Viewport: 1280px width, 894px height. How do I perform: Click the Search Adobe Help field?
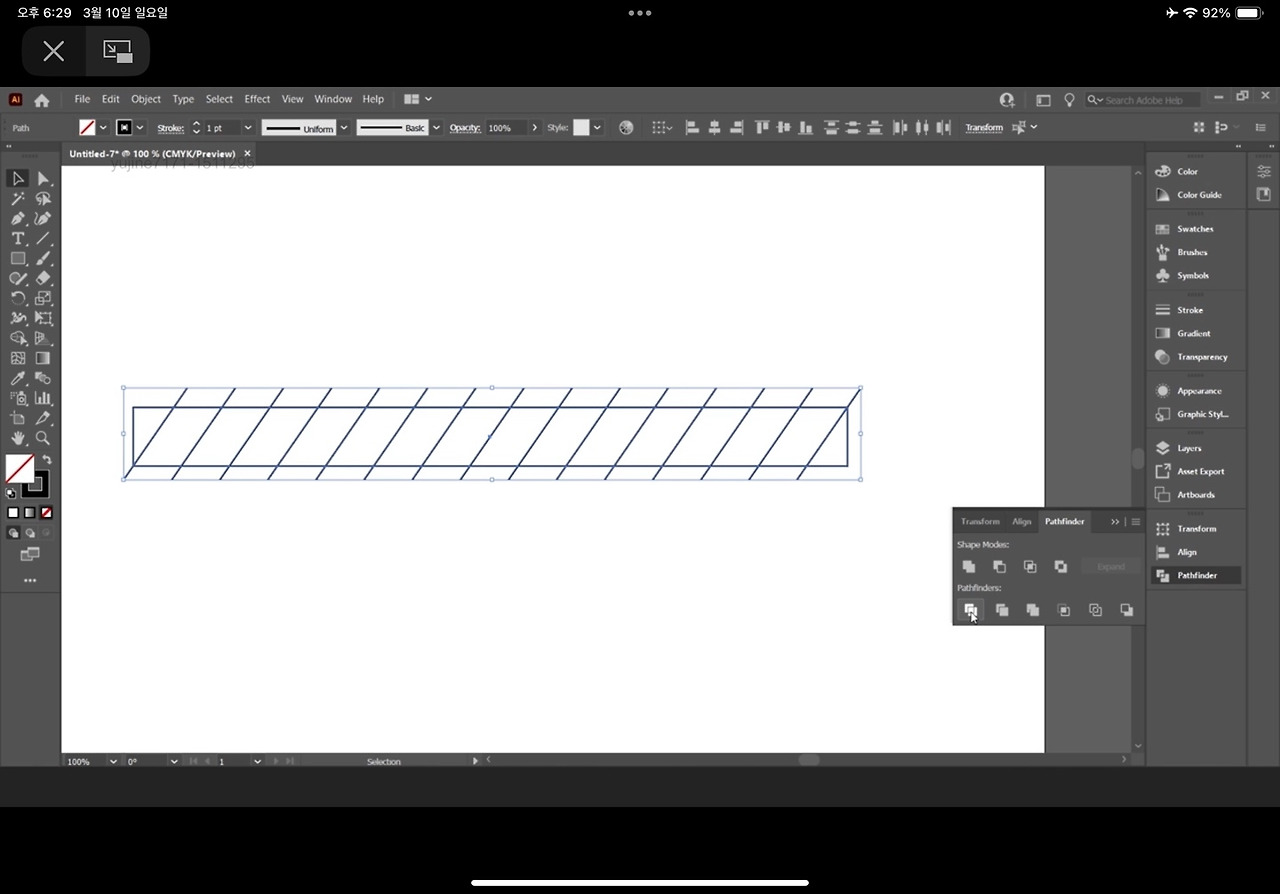[1143, 100]
